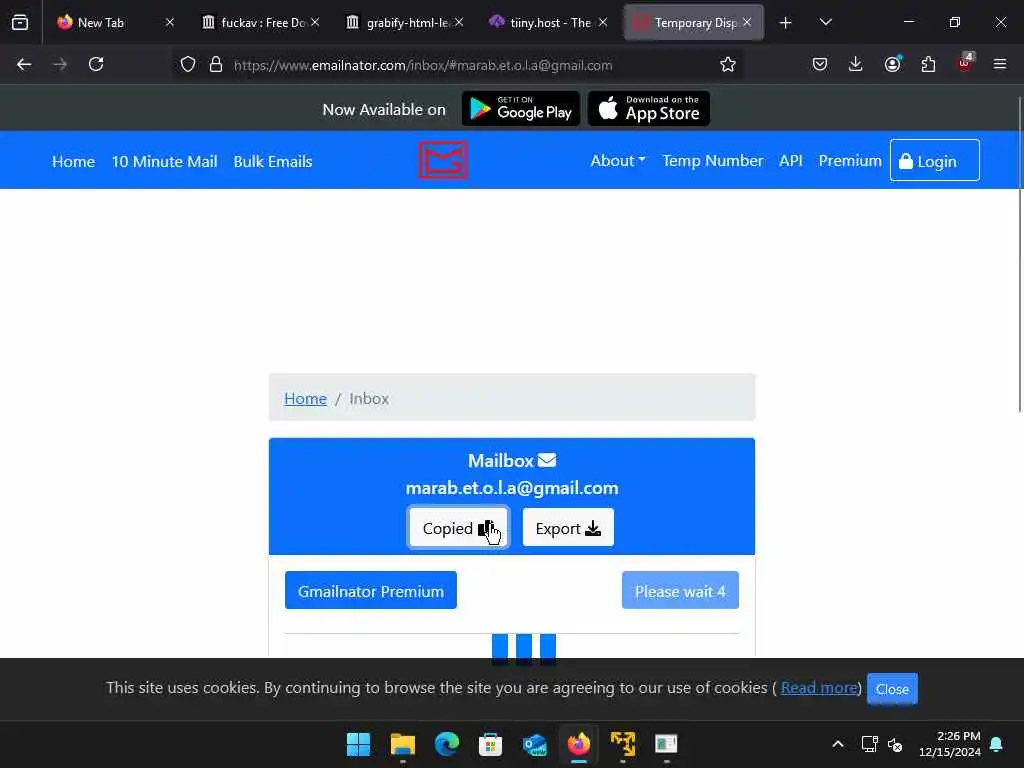This screenshot has width=1024, height=768.
Task: Click the page vertical scrollbar
Action: [x=1019, y=255]
